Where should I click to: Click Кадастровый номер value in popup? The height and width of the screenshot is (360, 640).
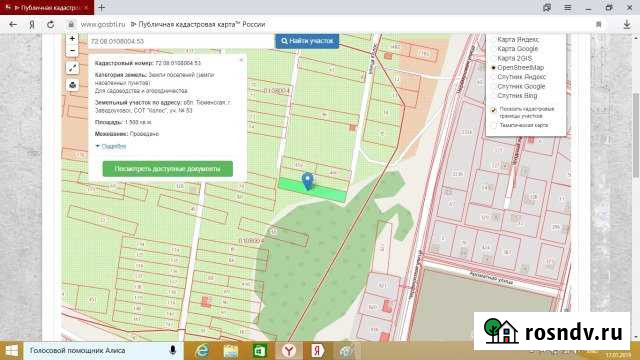[x=178, y=63]
